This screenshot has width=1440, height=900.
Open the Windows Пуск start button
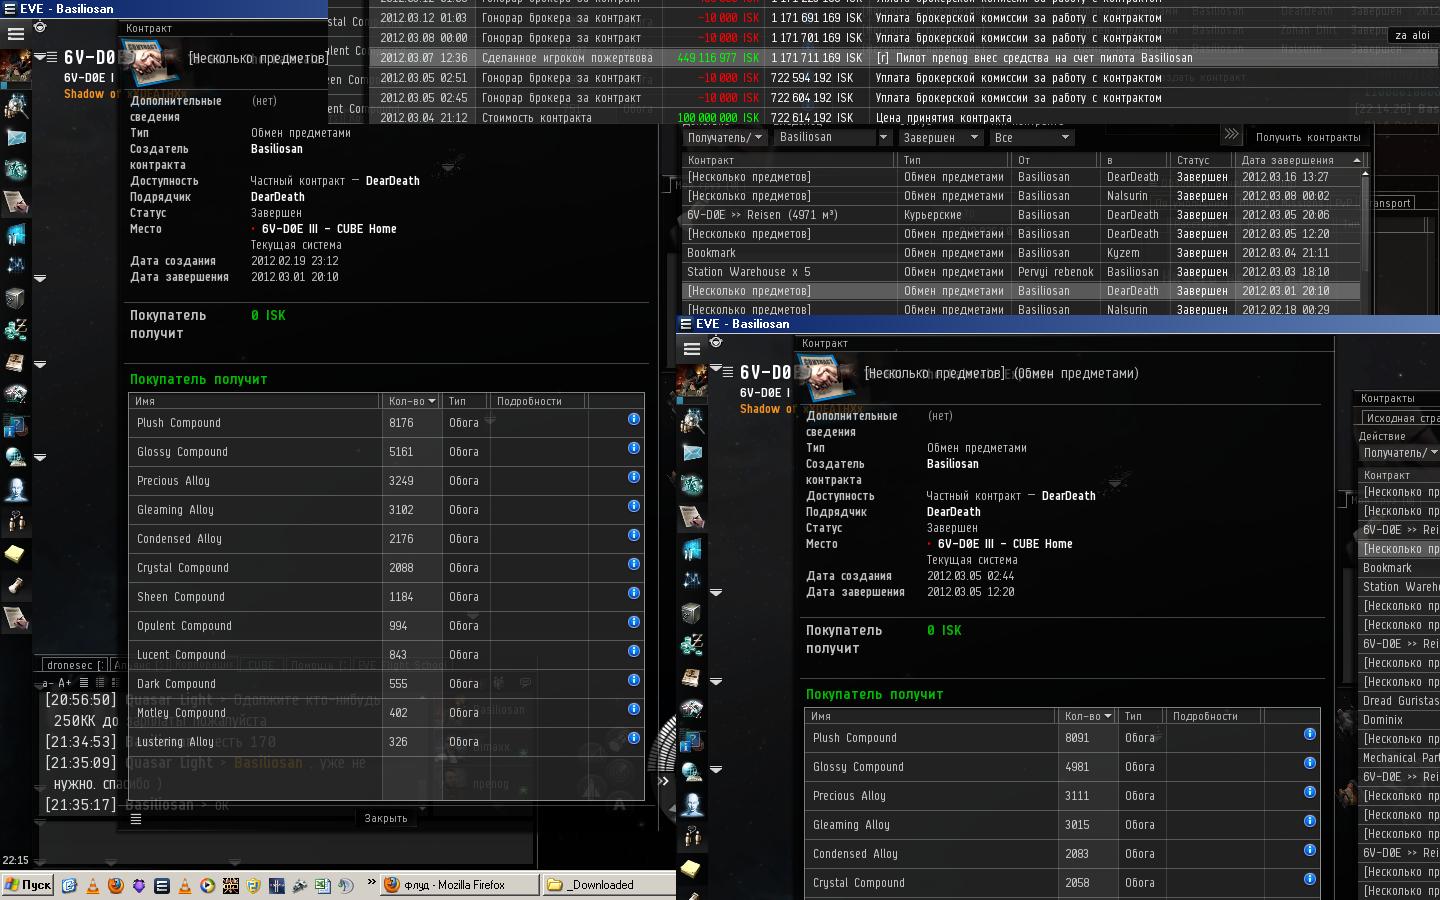tap(28, 885)
